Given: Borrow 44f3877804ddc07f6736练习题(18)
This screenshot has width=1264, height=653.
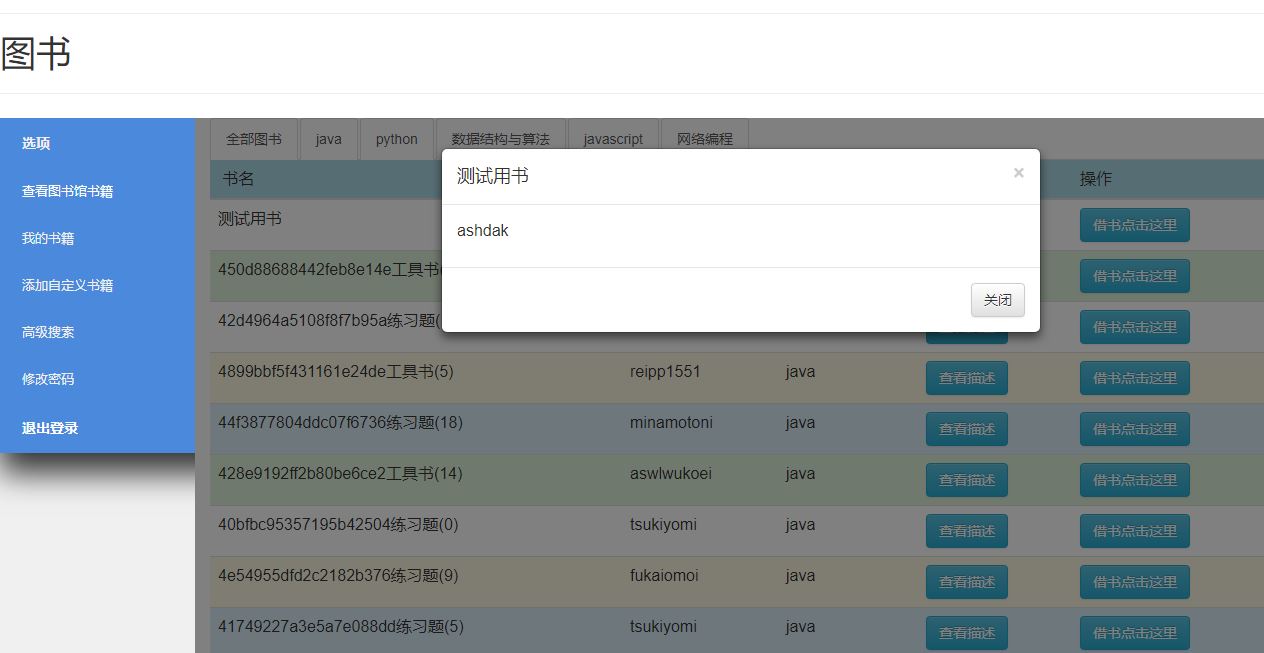Looking at the screenshot, I should [1135, 428].
